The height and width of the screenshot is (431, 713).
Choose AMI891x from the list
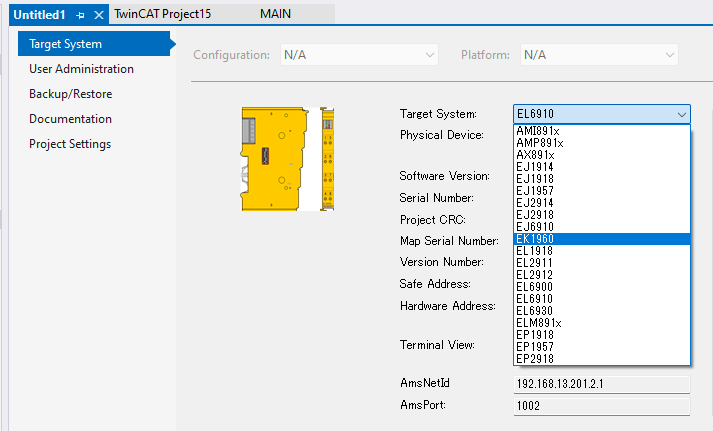[602, 131]
